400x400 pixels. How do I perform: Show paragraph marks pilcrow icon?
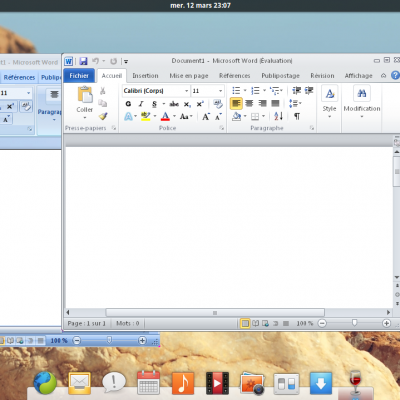297,116
